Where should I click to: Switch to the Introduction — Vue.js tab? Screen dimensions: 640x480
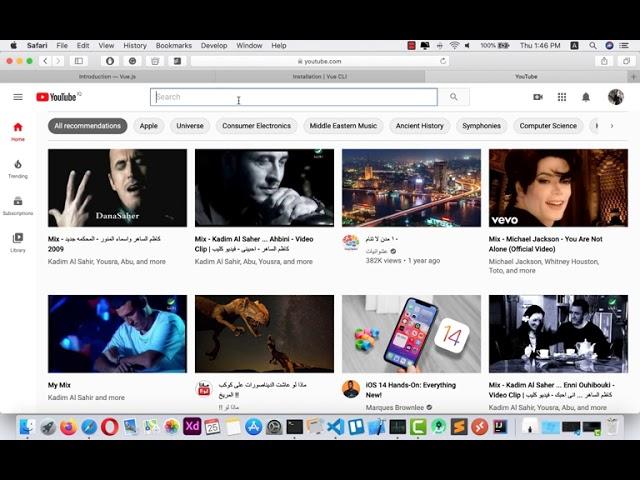(107, 76)
